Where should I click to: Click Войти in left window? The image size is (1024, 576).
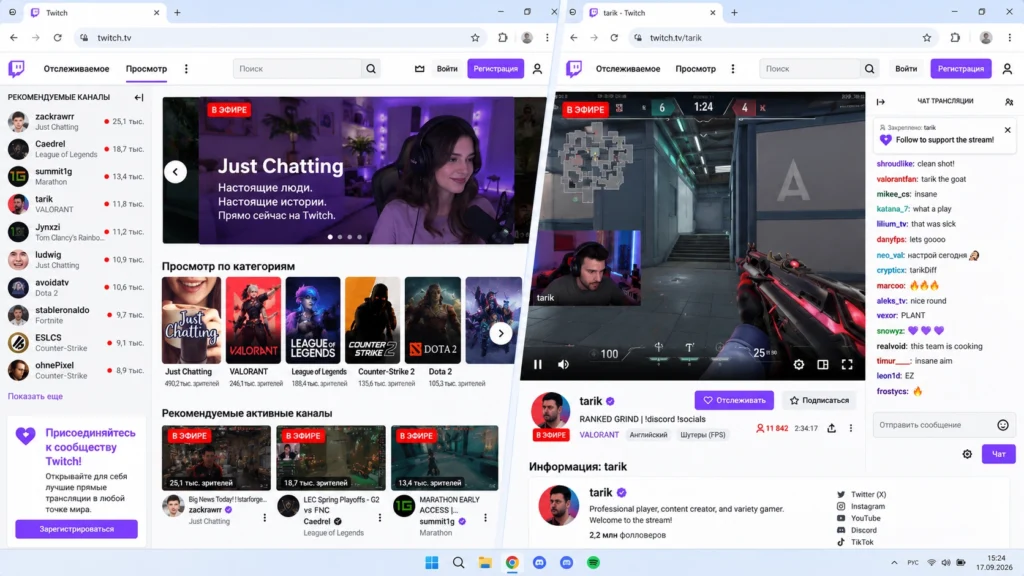click(447, 69)
